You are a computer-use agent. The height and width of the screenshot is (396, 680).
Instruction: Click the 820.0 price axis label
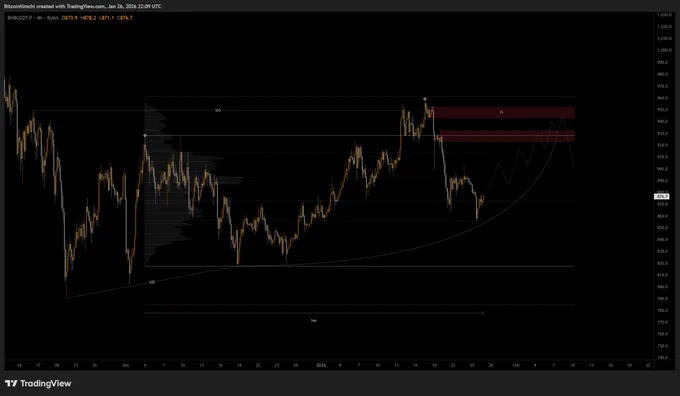tap(663, 263)
